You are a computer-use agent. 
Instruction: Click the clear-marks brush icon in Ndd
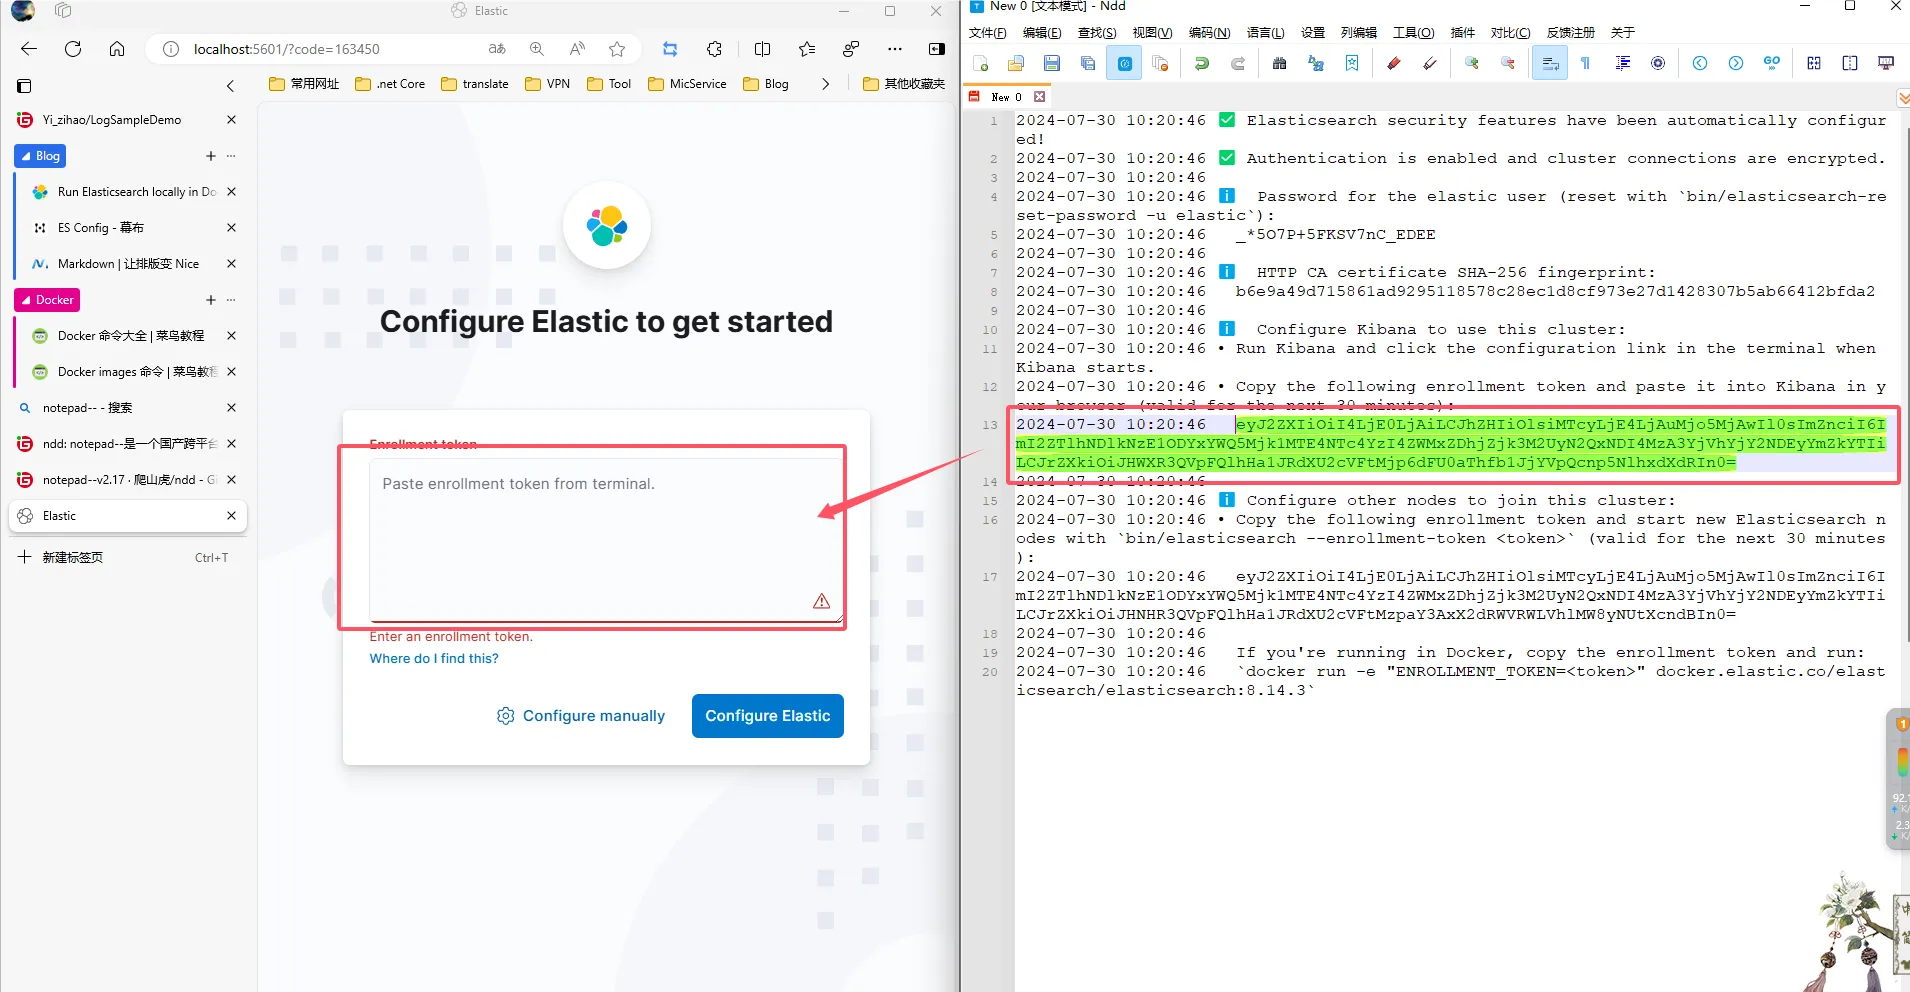(1430, 63)
